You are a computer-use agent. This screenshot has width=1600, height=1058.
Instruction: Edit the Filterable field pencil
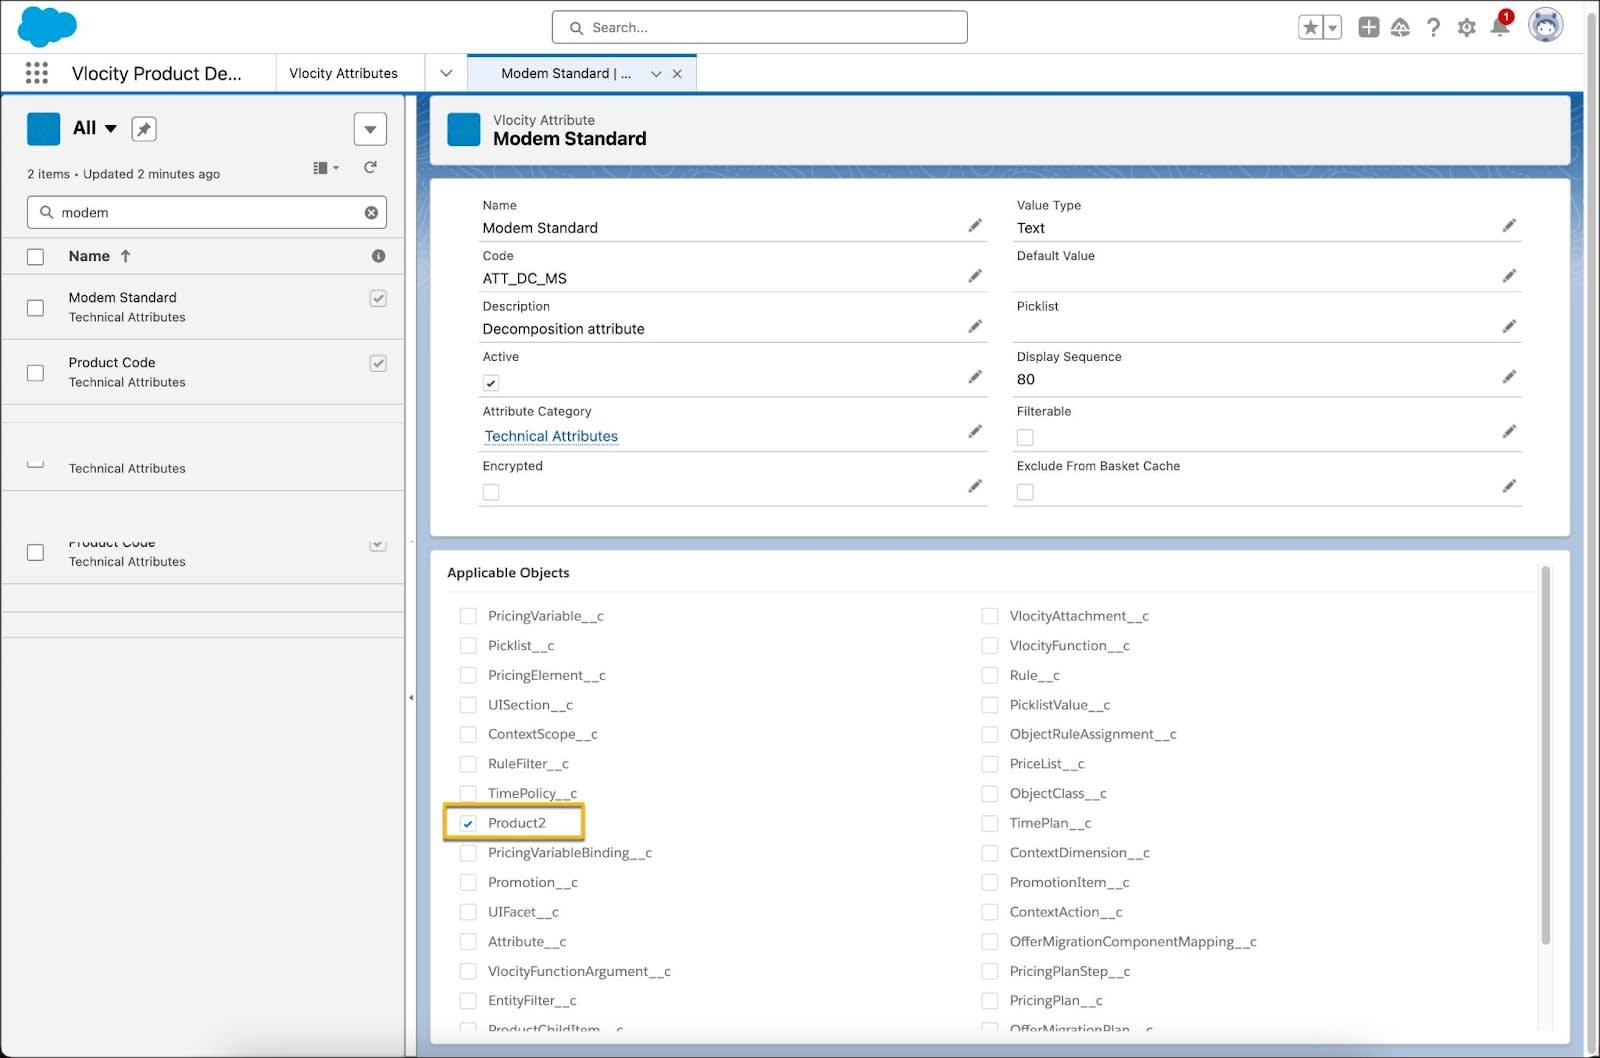1509,432
